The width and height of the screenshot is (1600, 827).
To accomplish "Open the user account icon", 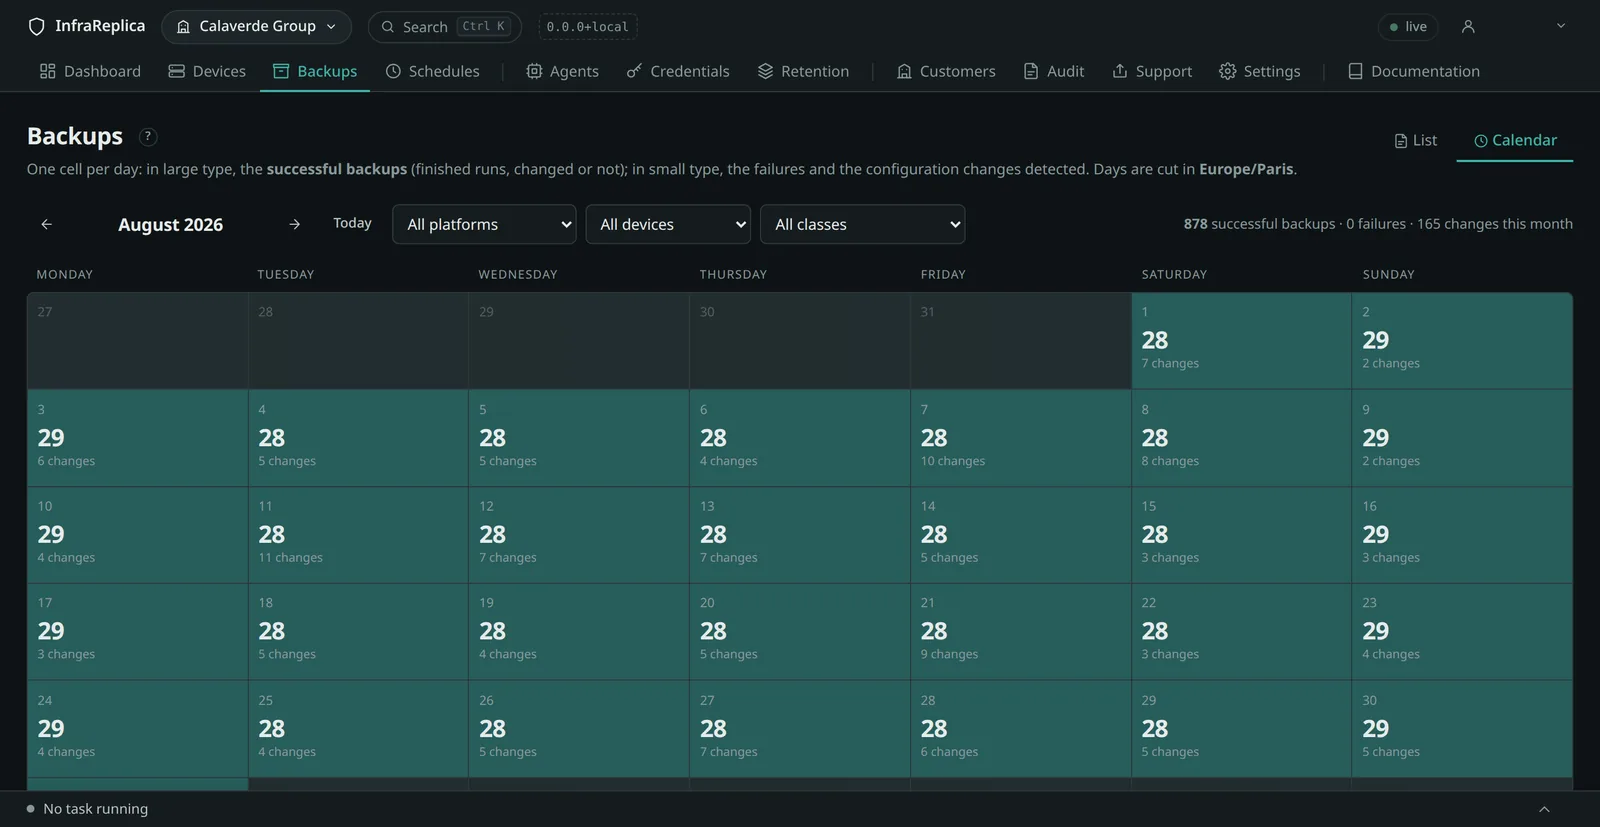I will click(x=1468, y=27).
